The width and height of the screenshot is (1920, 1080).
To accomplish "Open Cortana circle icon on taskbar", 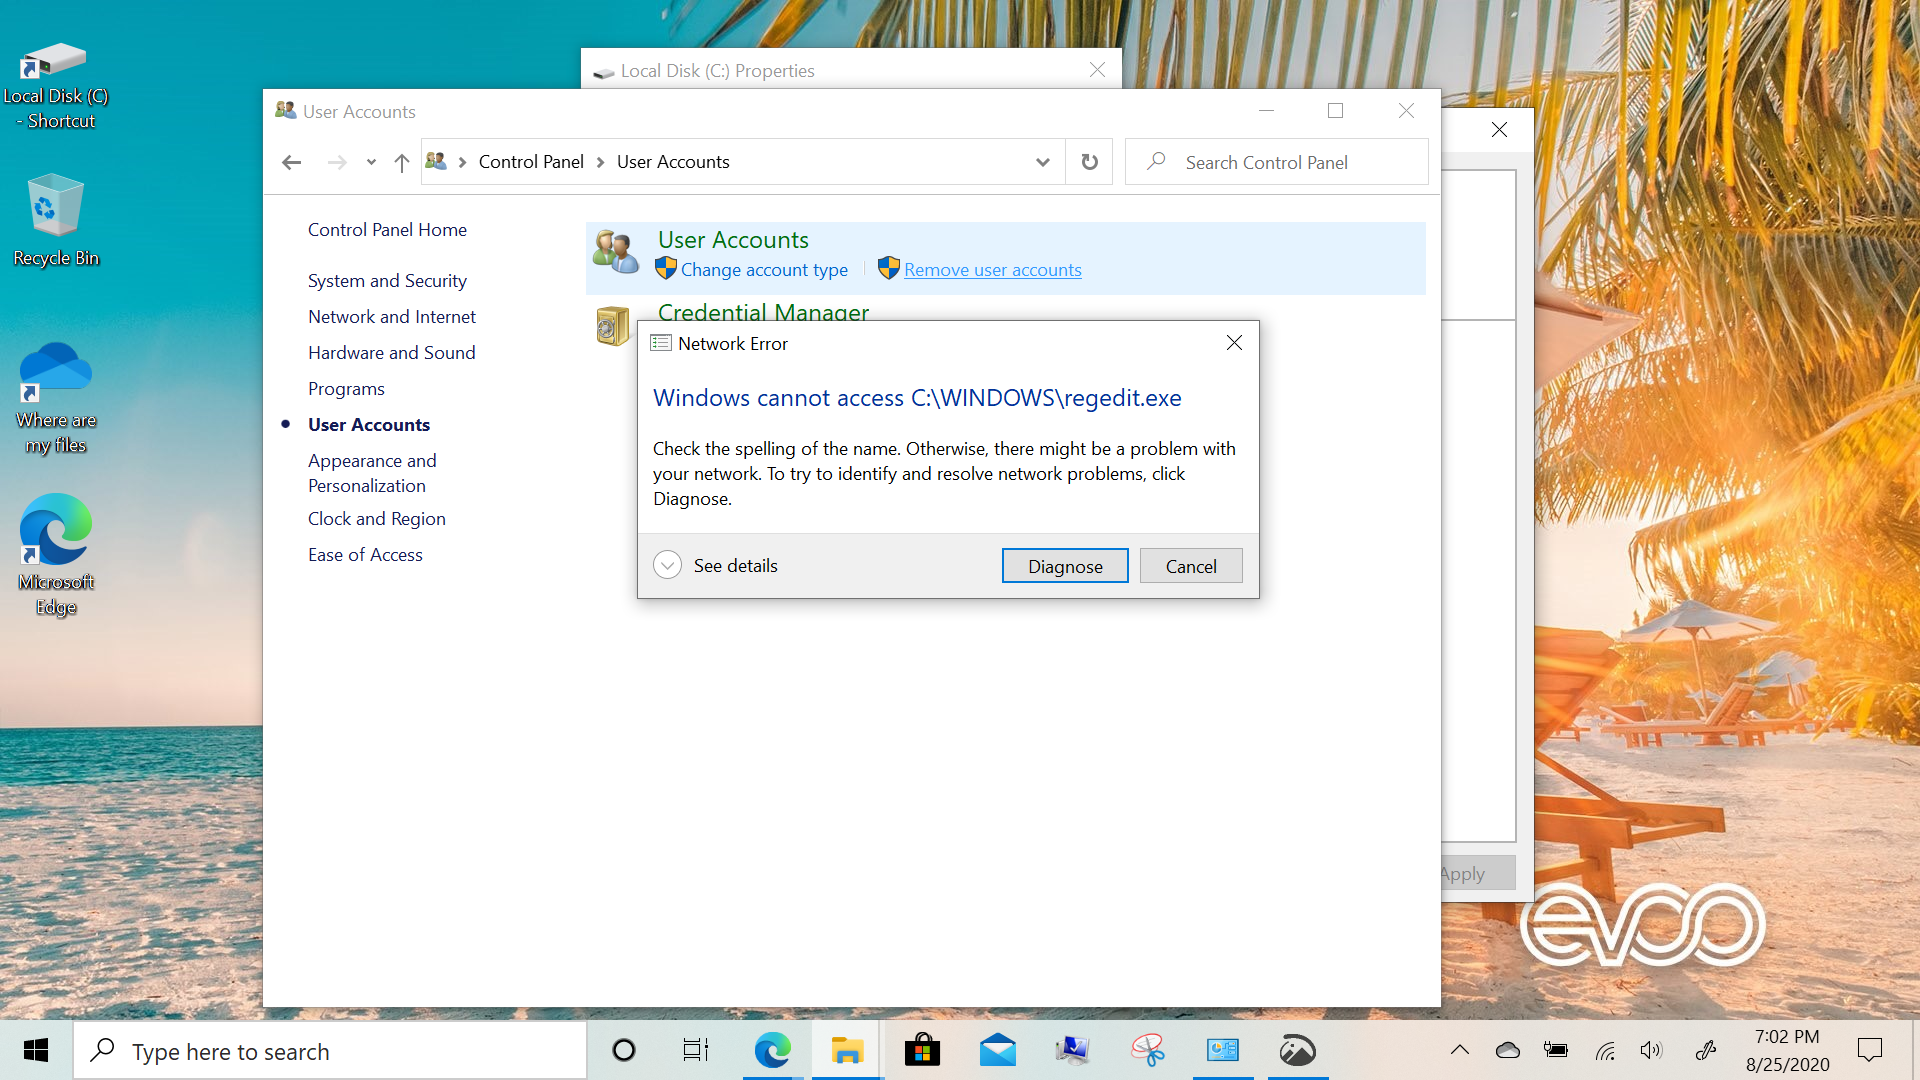I will [624, 1050].
